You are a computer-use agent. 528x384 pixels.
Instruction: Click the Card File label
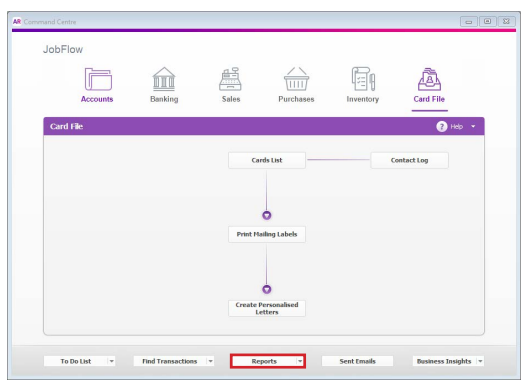pyautogui.click(x=429, y=99)
